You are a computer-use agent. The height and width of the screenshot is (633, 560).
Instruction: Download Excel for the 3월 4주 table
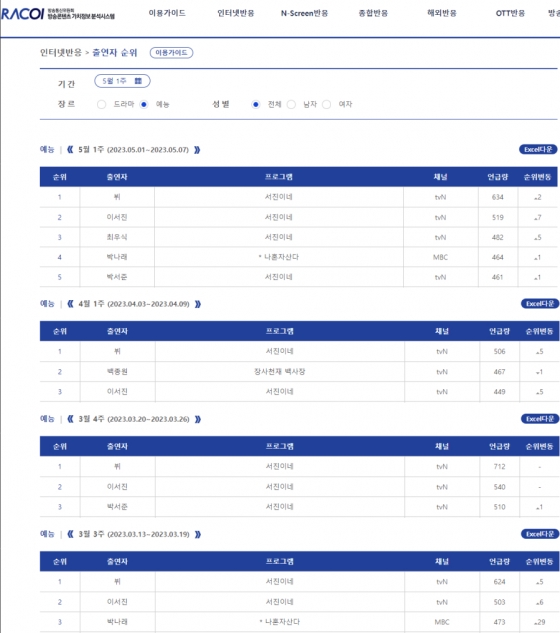point(540,419)
